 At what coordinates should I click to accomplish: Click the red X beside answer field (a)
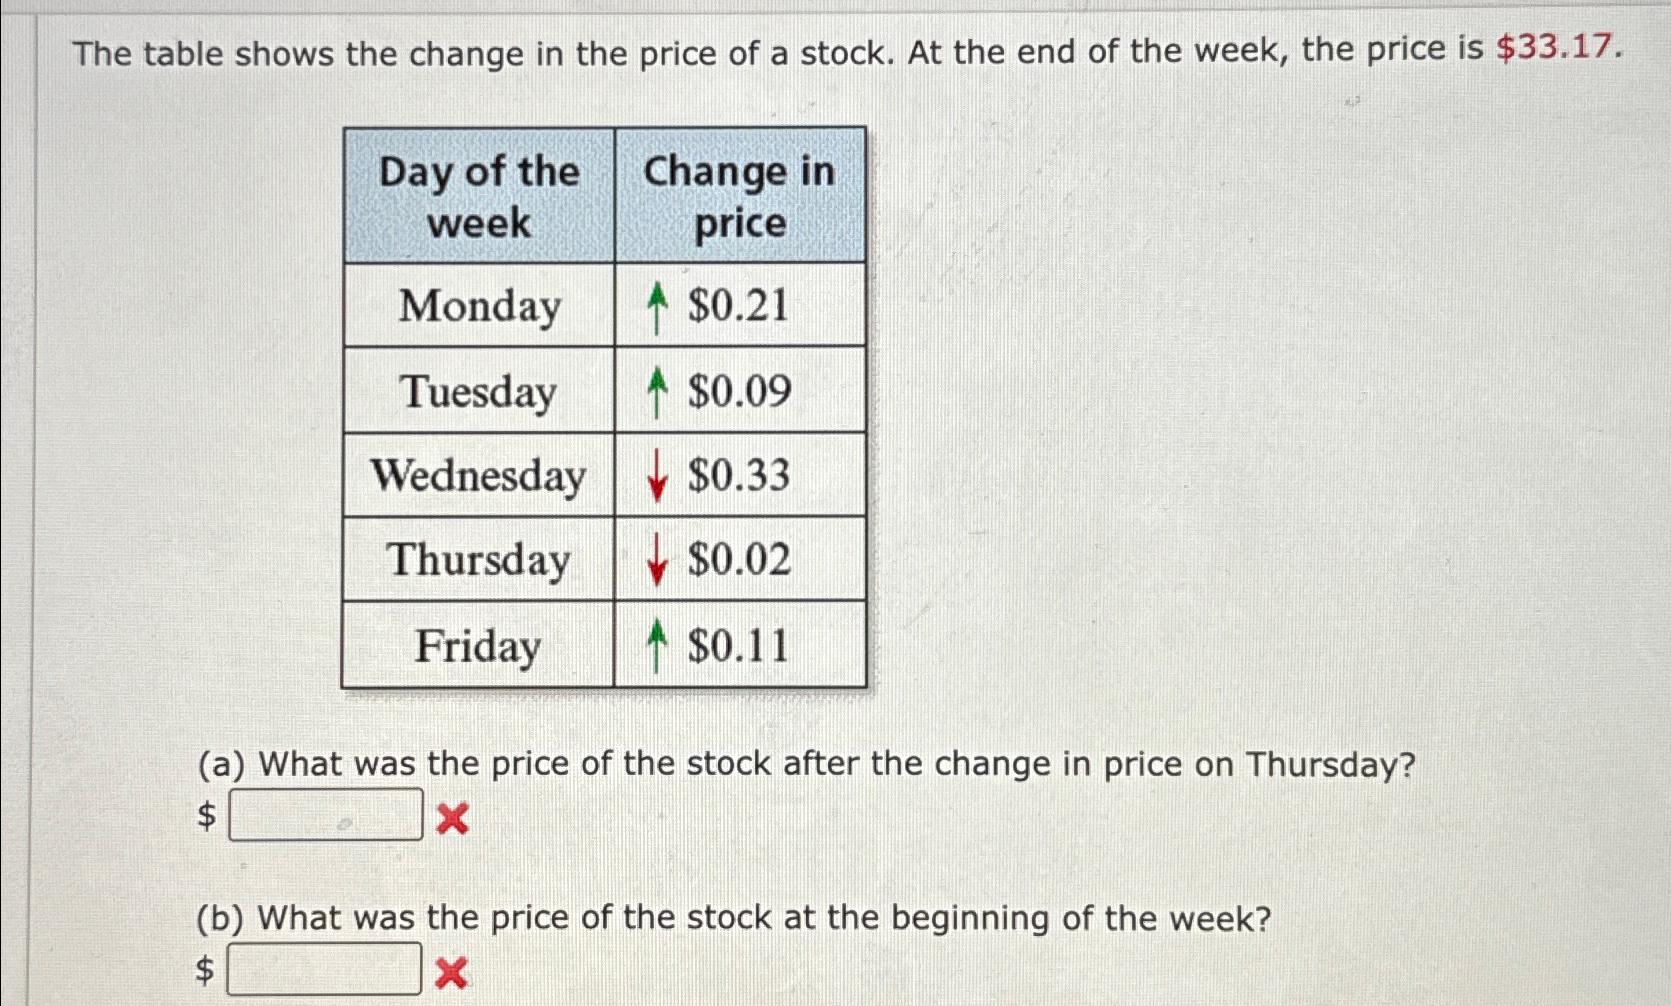[x=452, y=818]
